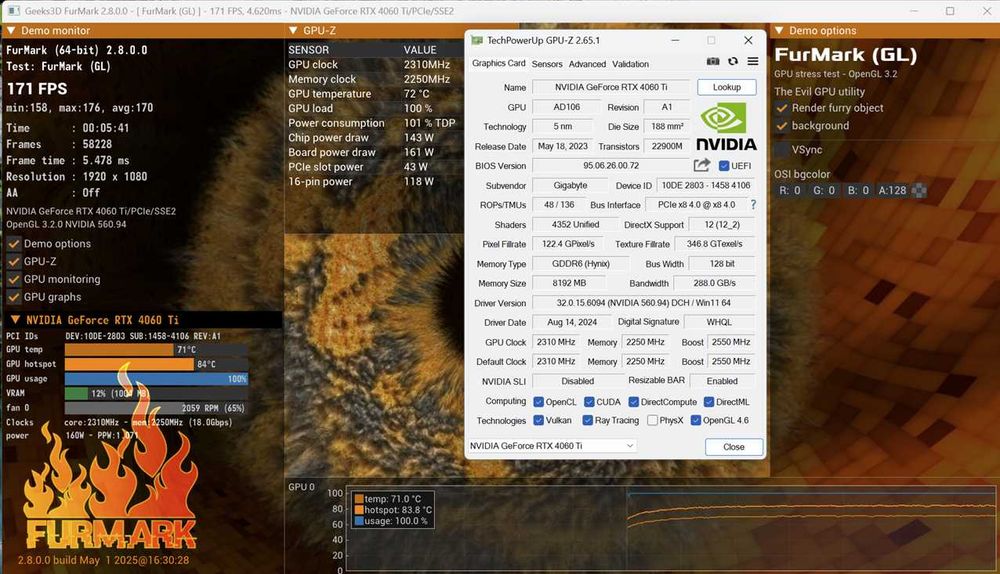Click the NVIDIA logo in GPU-Z
The height and width of the screenshot is (574, 1000).
[726, 128]
